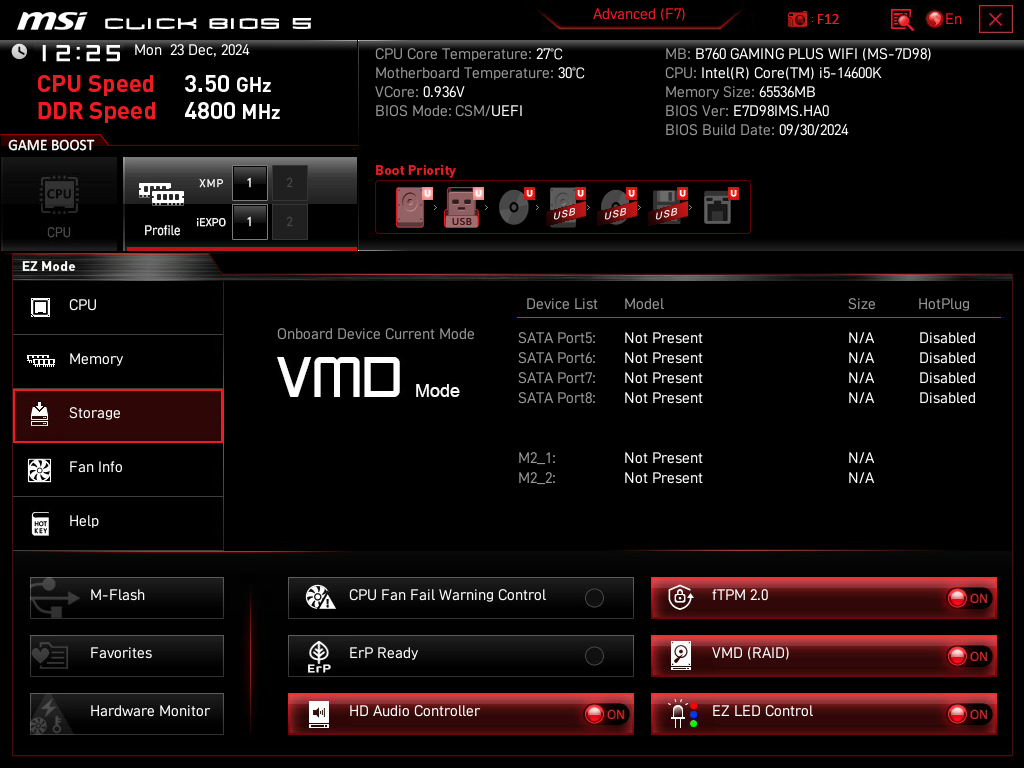
Task: Open the Memory section in EZ Mode
Action: click(x=118, y=360)
